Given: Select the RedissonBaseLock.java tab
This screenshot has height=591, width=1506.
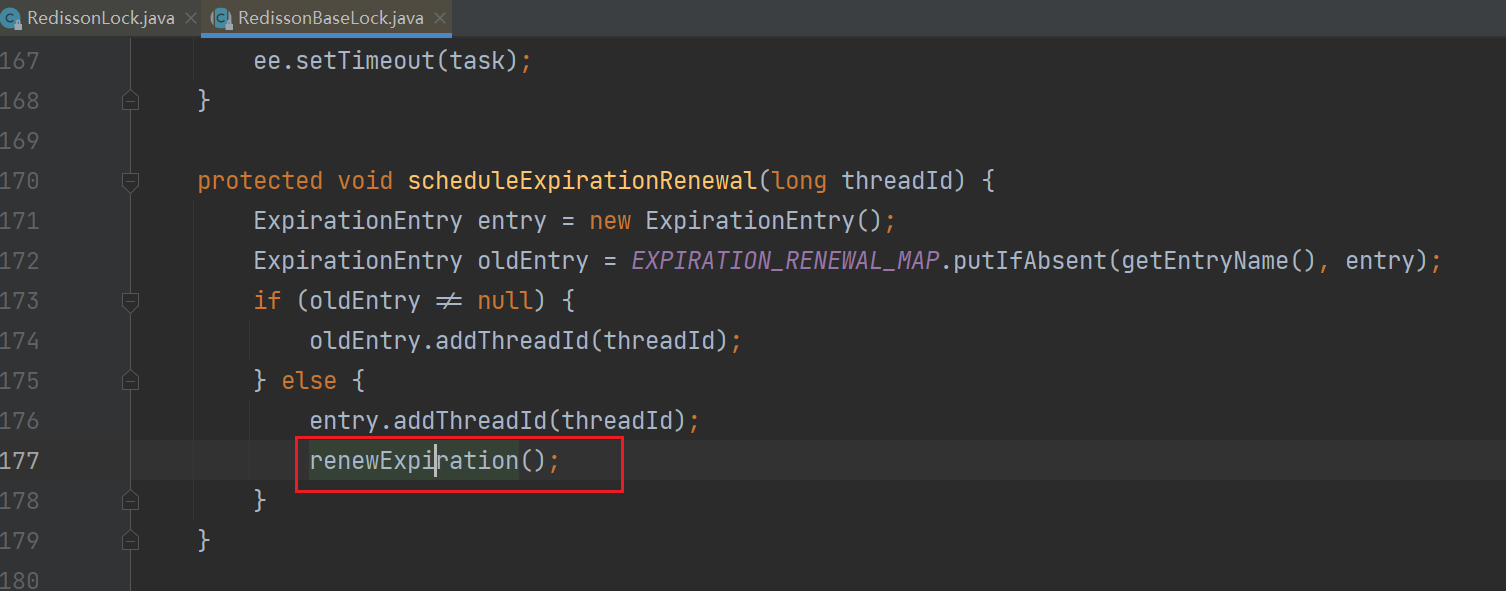Looking at the screenshot, I should point(330,19).
